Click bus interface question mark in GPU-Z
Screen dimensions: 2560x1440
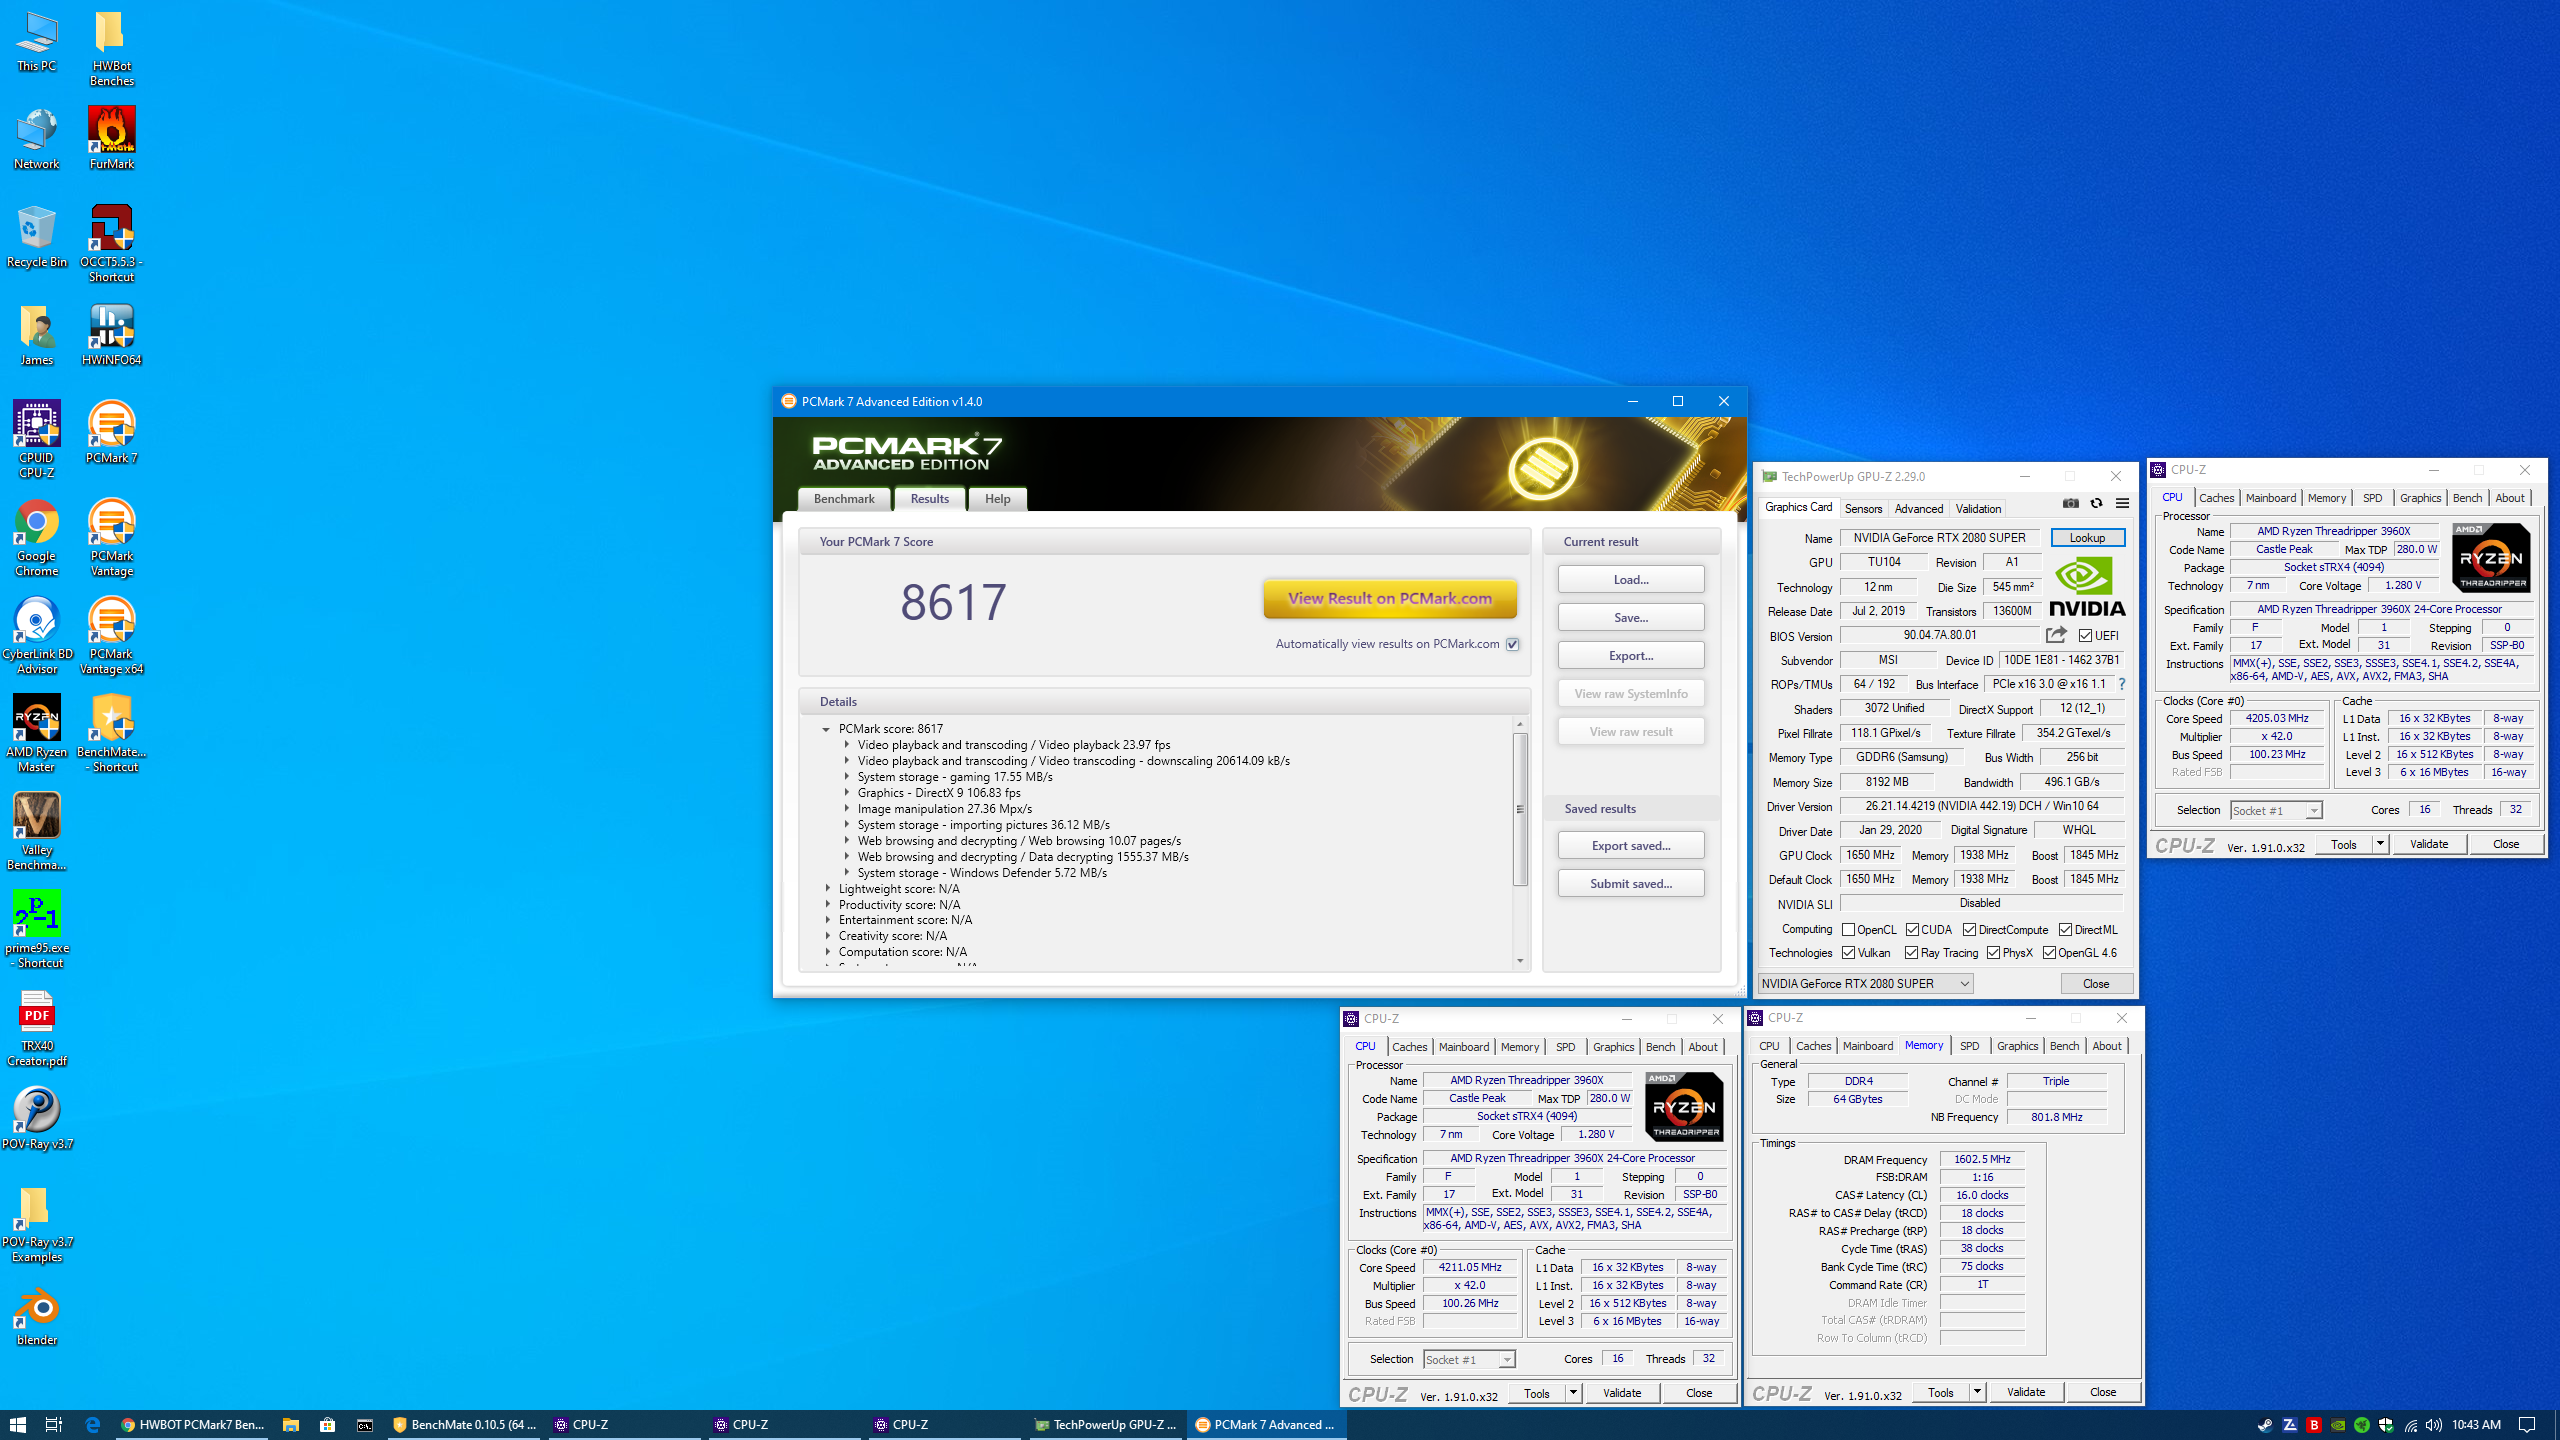coord(2121,684)
